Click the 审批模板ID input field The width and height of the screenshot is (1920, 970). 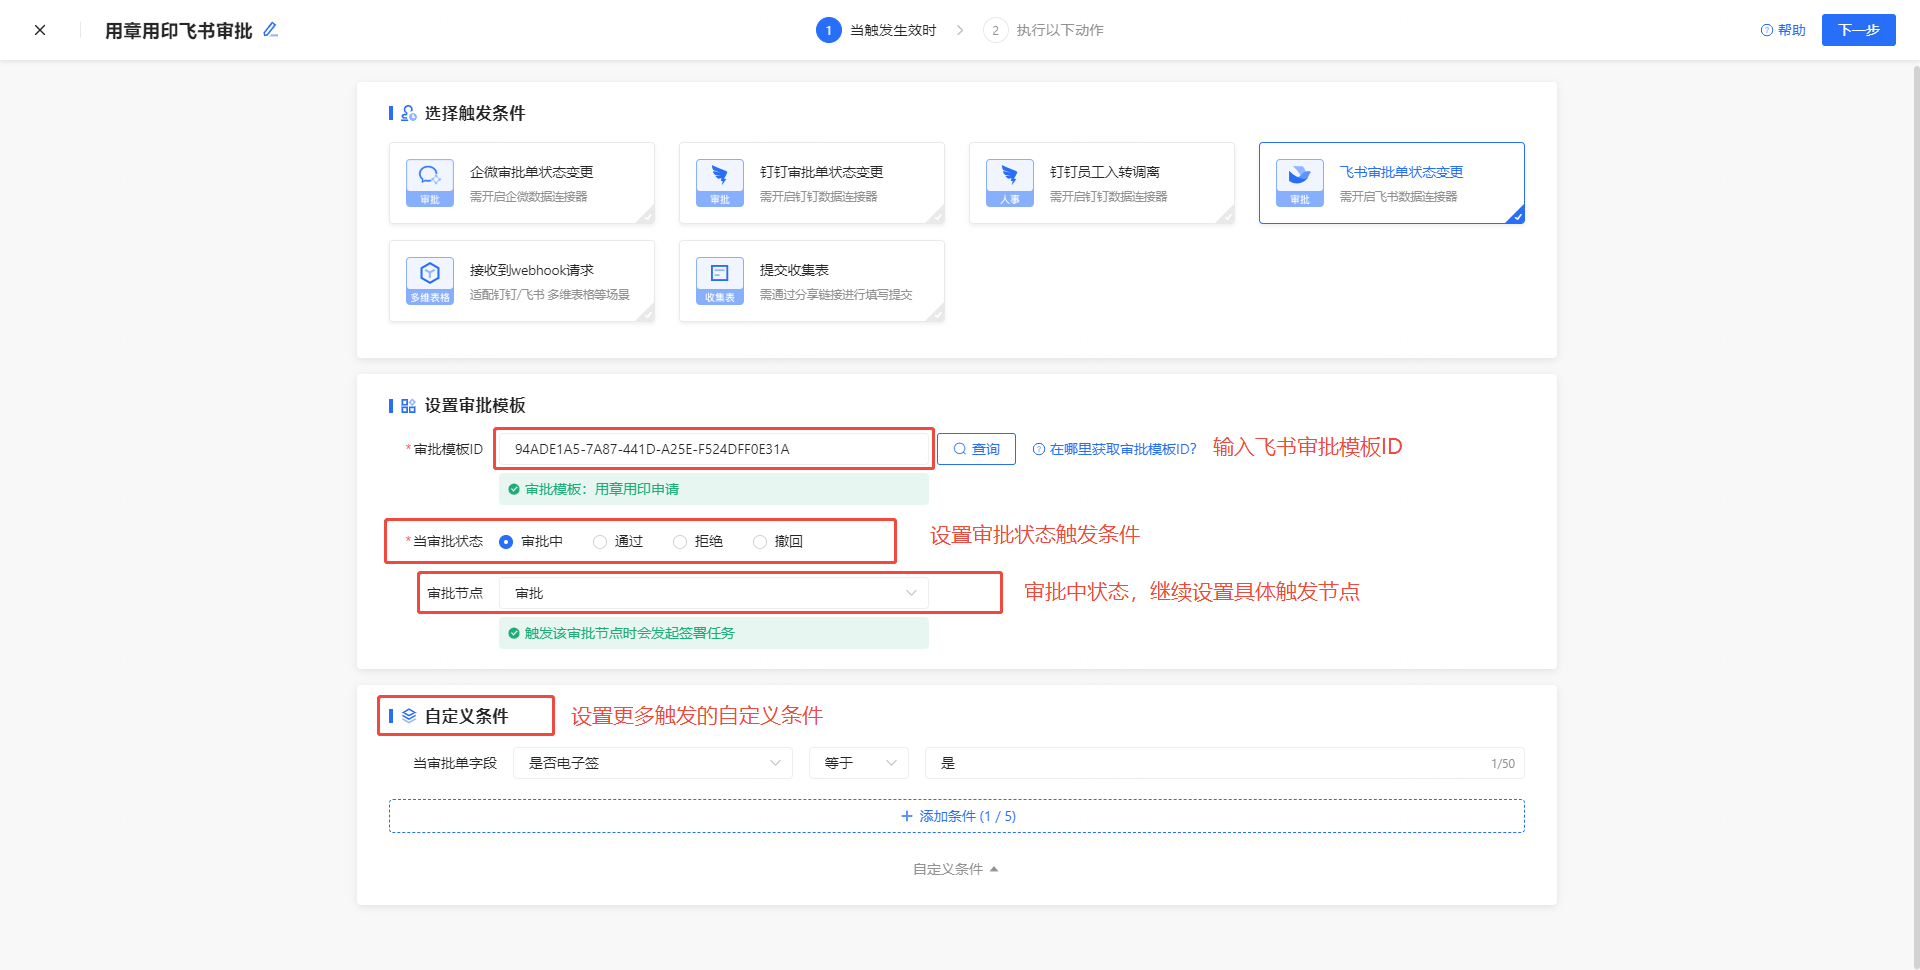714,449
